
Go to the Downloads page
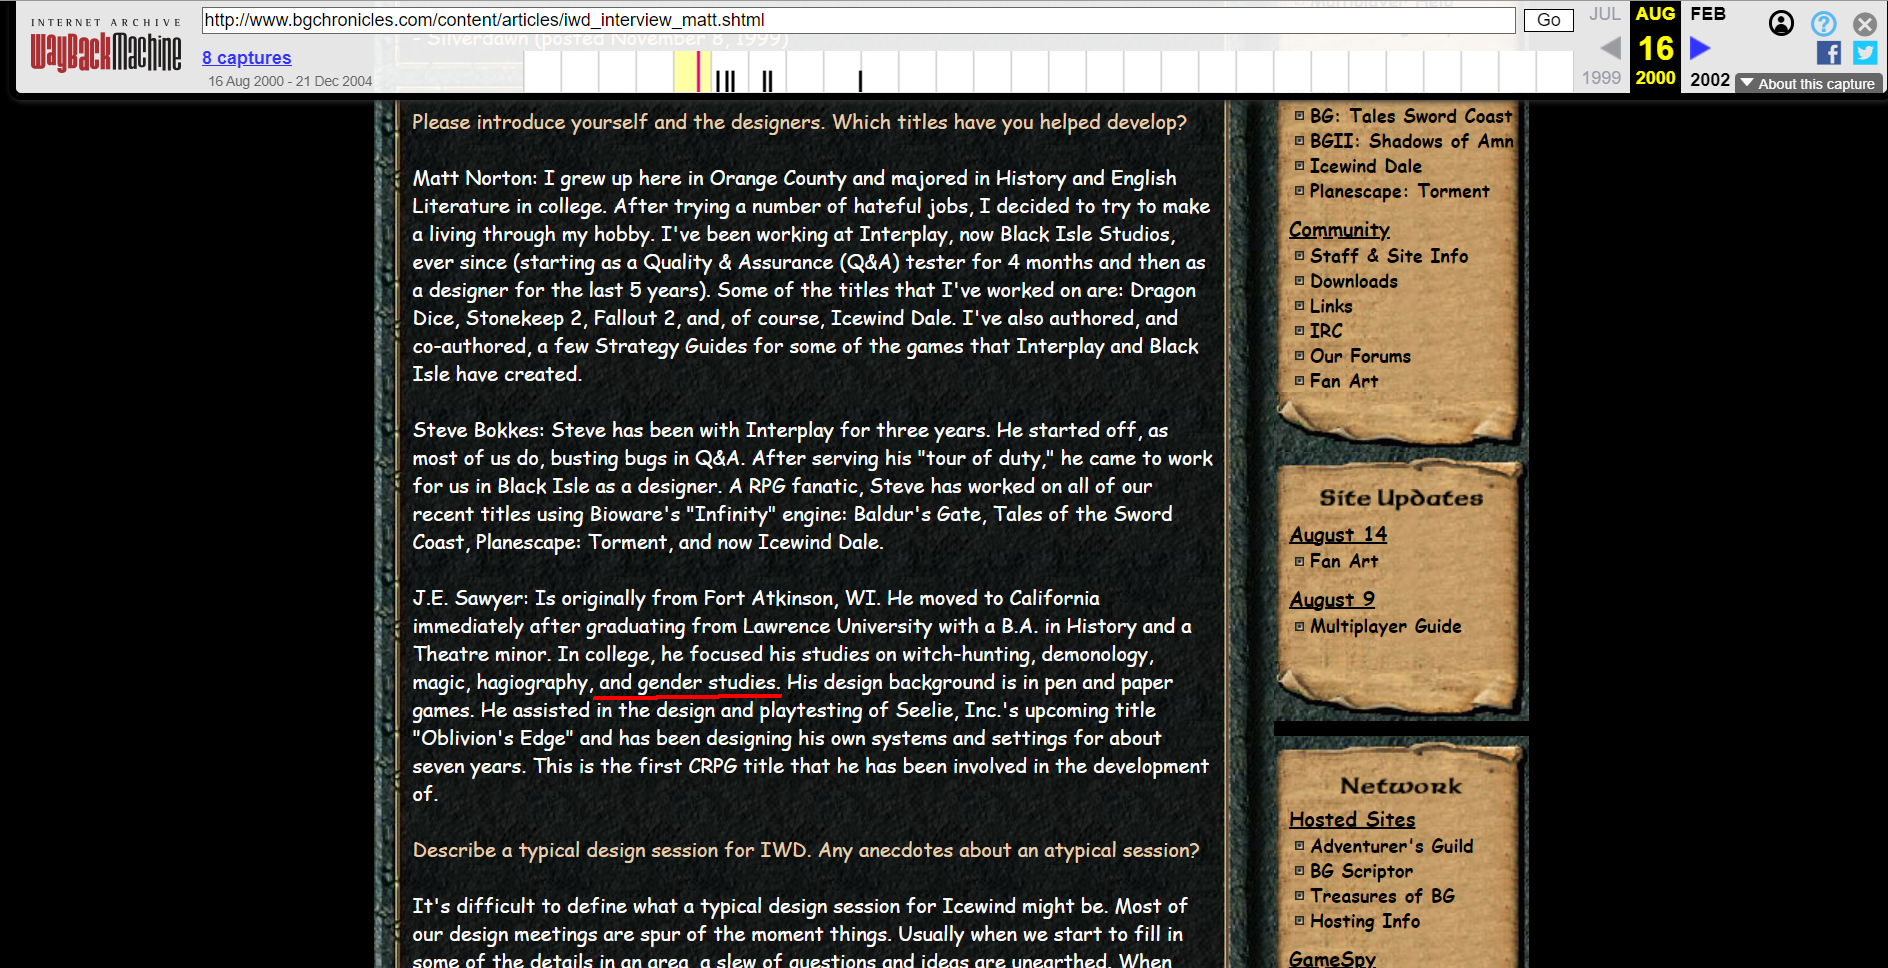pyautogui.click(x=1354, y=281)
